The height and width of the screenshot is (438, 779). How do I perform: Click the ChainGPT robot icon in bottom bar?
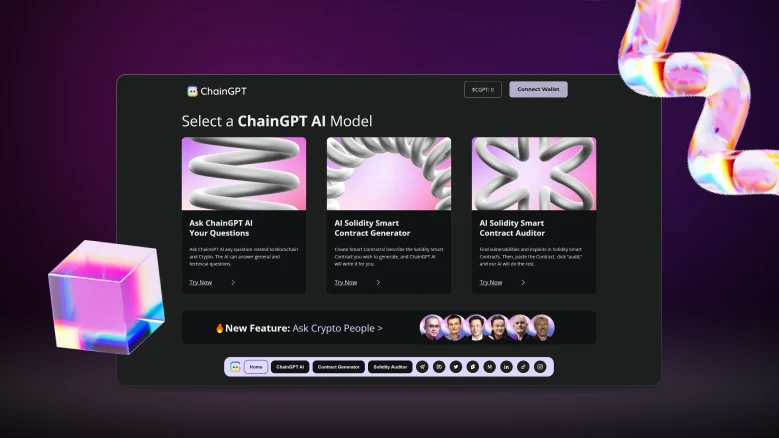tap(235, 367)
